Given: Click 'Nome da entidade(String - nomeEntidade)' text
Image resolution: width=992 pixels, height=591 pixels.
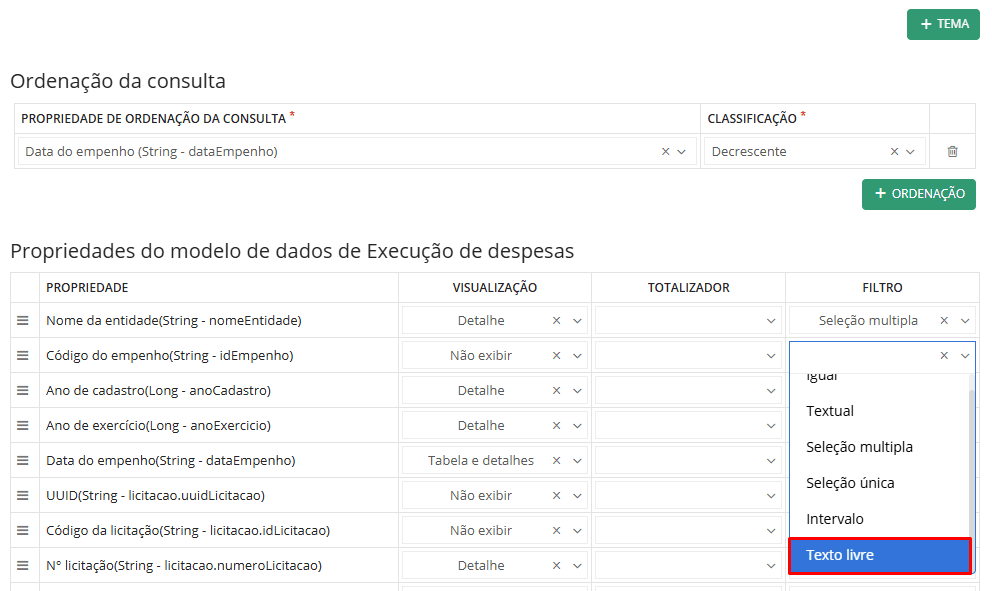Looking at the screenshot, I should [173, 320].
